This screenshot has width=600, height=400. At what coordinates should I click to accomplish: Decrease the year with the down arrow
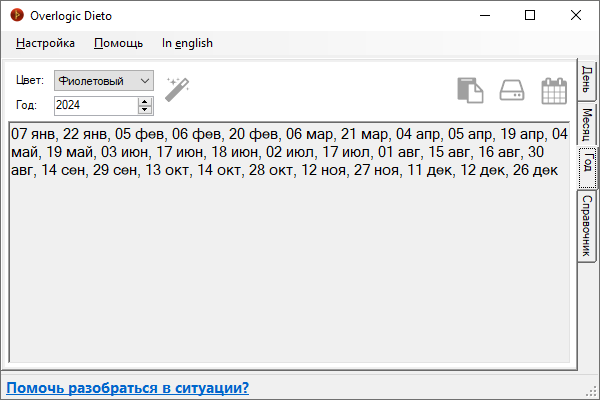[145, 109]
